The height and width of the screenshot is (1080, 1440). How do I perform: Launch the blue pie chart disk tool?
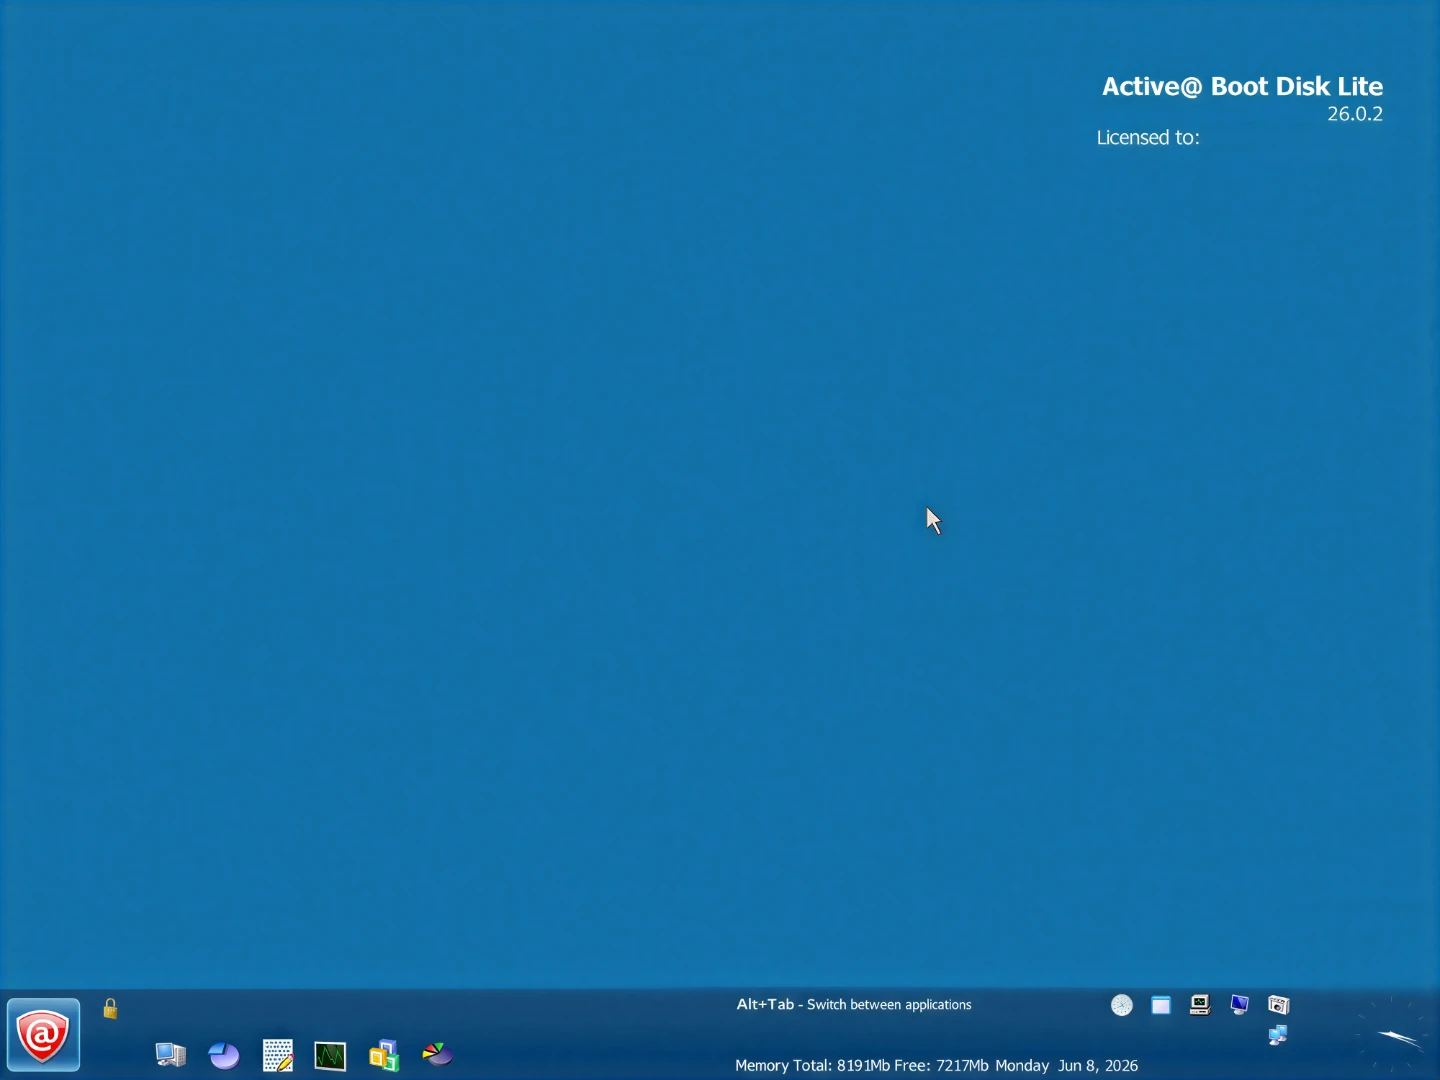tap(224, 1055)
